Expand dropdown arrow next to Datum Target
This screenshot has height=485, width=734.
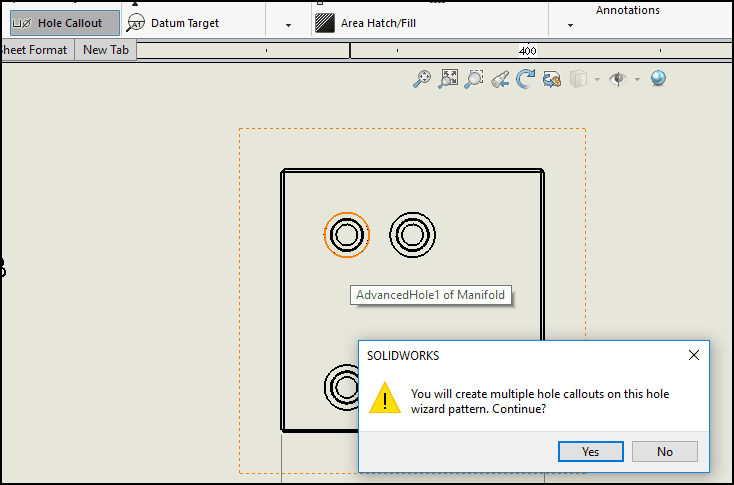288,25
